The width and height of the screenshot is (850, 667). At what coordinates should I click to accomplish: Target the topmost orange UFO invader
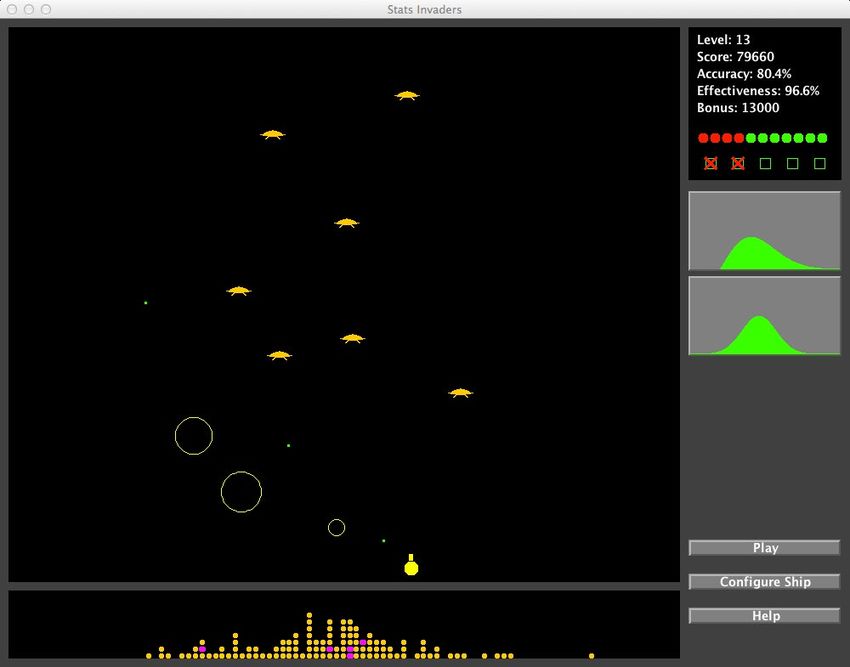click(407, 95)
